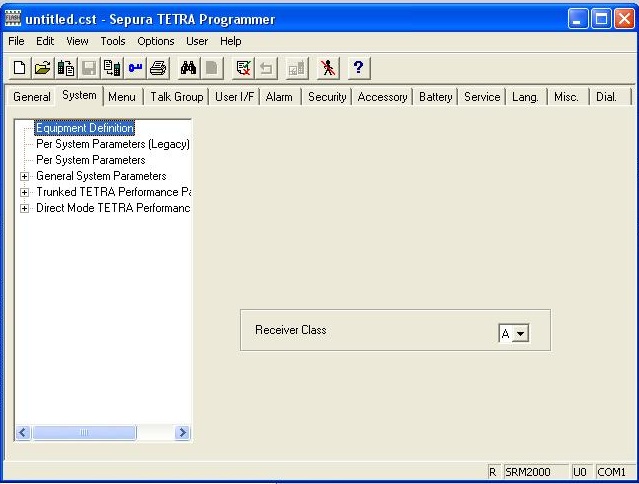Click the greyed-out save floppy disk icon
639x484 pixels.
pos(89,68)
